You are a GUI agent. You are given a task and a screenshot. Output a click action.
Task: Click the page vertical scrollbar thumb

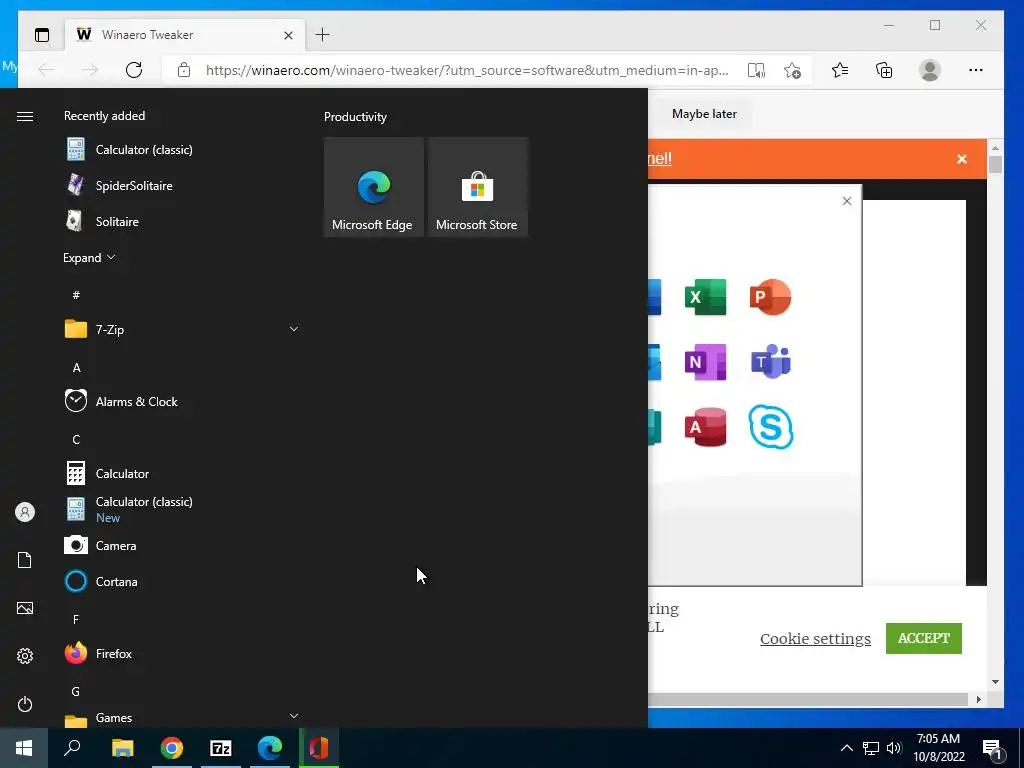tap(995, 163)
